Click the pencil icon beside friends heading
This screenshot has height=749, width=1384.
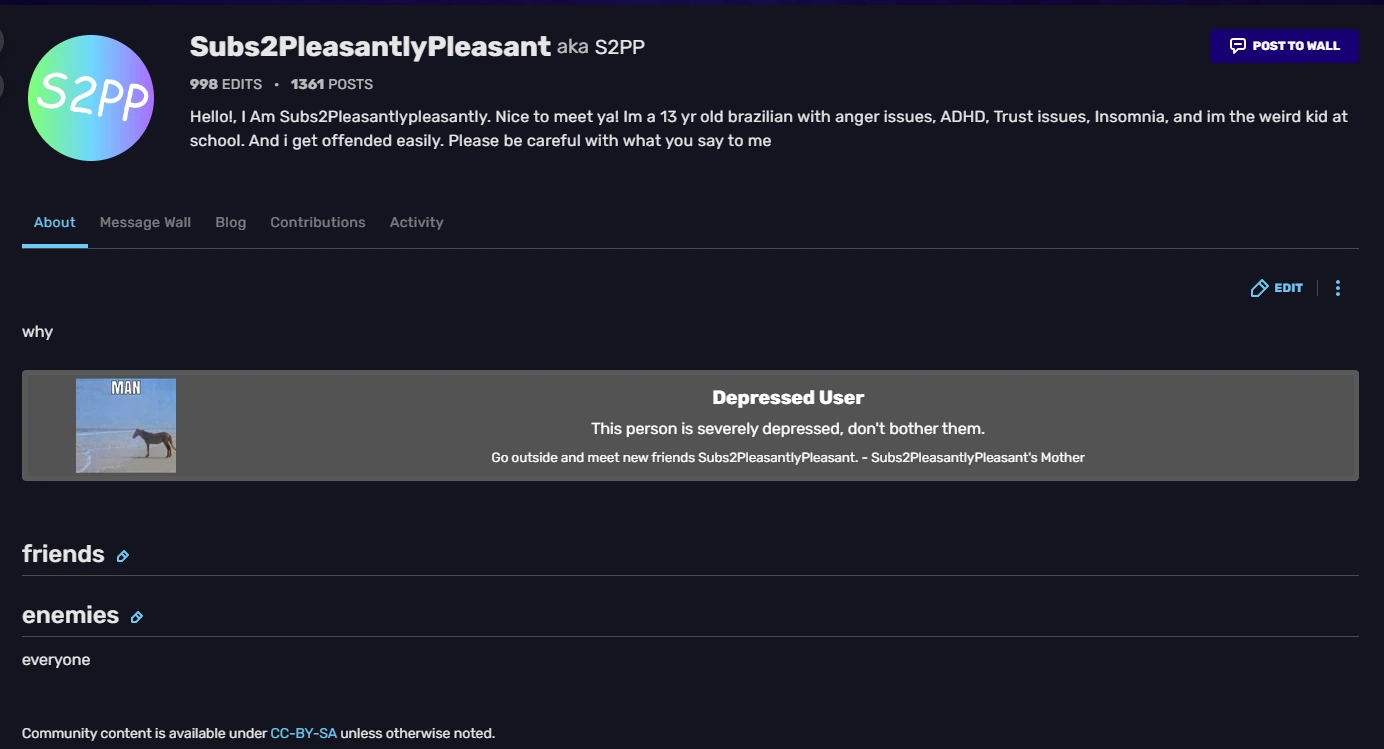pos(123,556)
